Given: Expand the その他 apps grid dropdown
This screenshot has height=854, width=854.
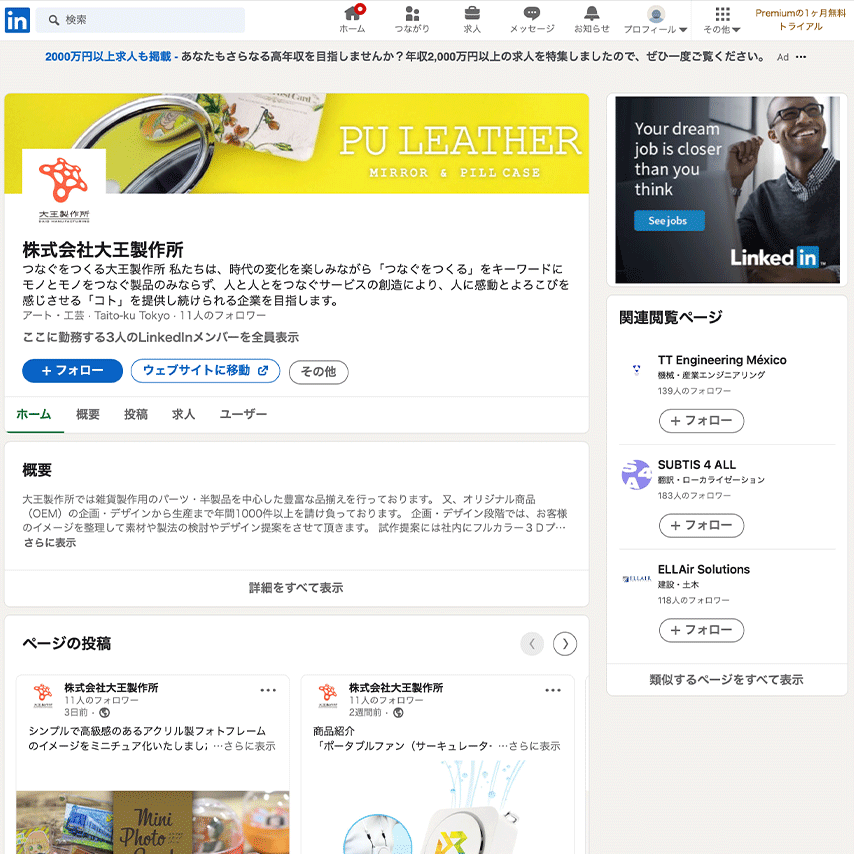Looking at the screenshot, I should click(x=722, y=20).
